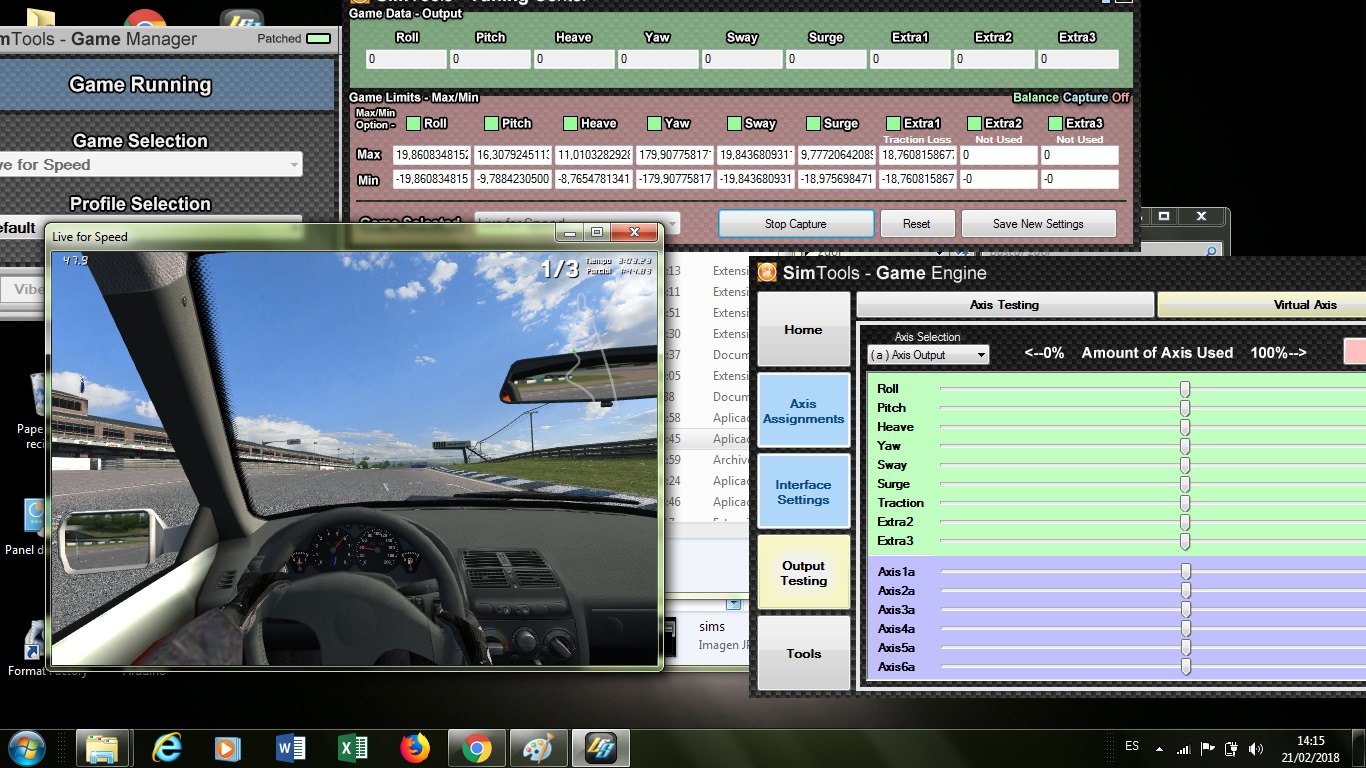Toggle Balance Capture Off indicator

click(x=1071, y=97)
